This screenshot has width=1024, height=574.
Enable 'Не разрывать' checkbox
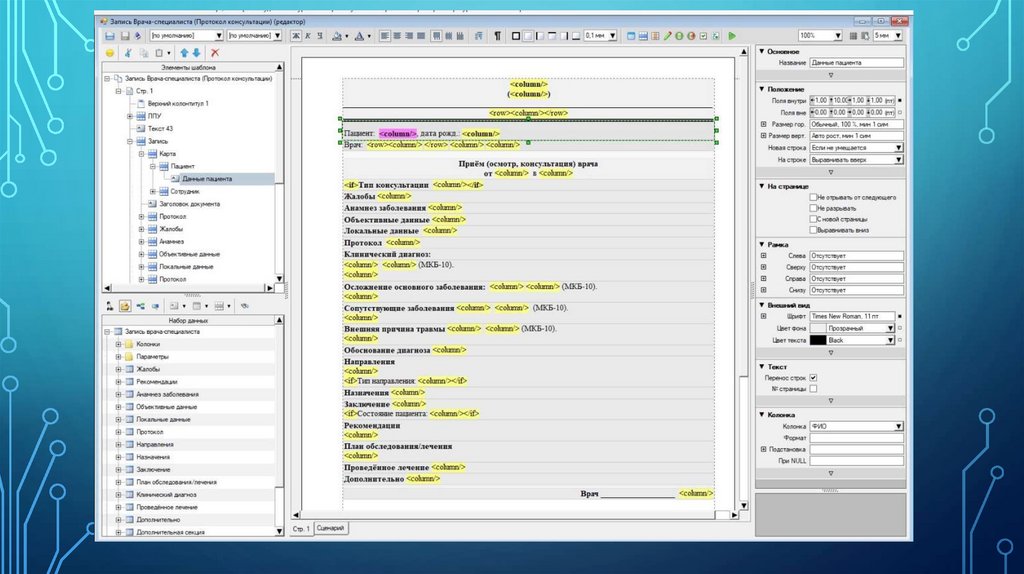(813, 208)
